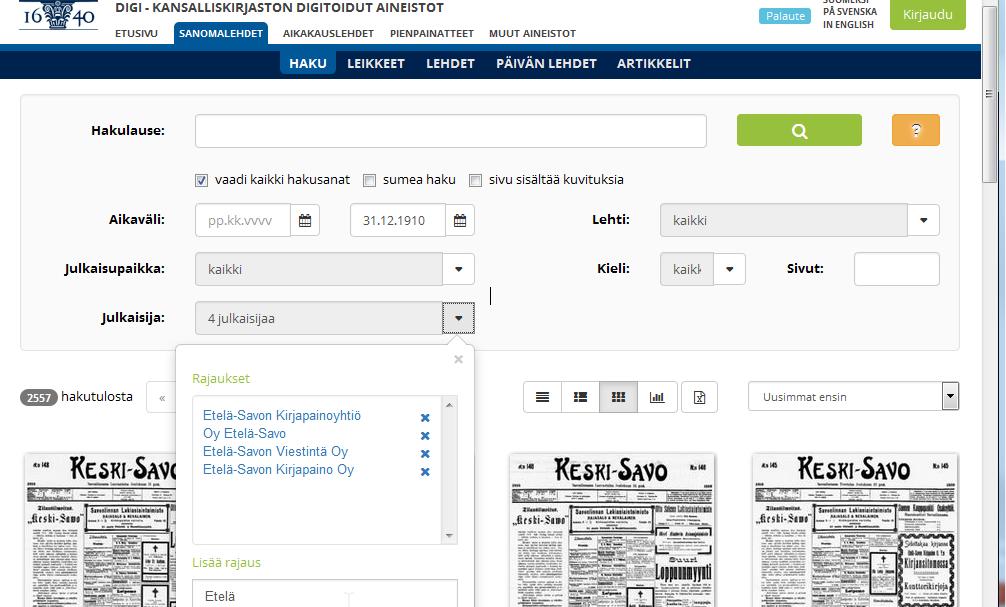Click the Etelä-Savon Kirjapainoyhtiö link

coord(282,415)
